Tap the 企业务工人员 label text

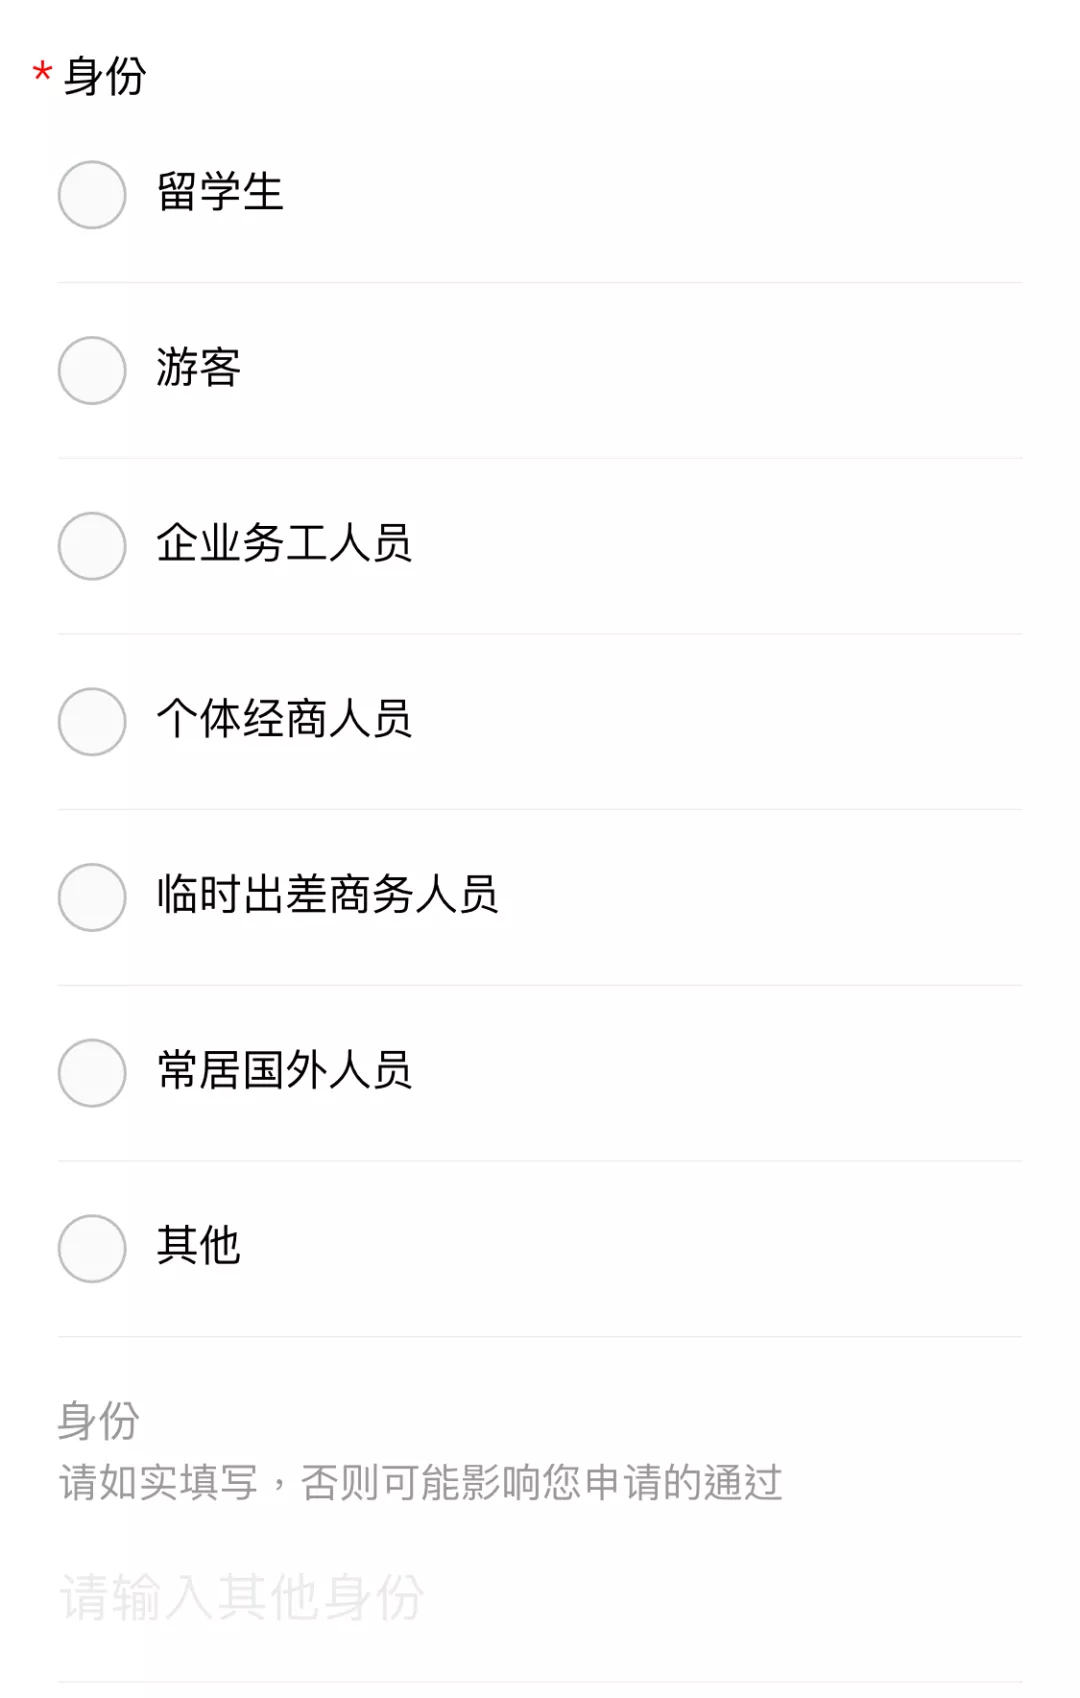coord(284,543)
